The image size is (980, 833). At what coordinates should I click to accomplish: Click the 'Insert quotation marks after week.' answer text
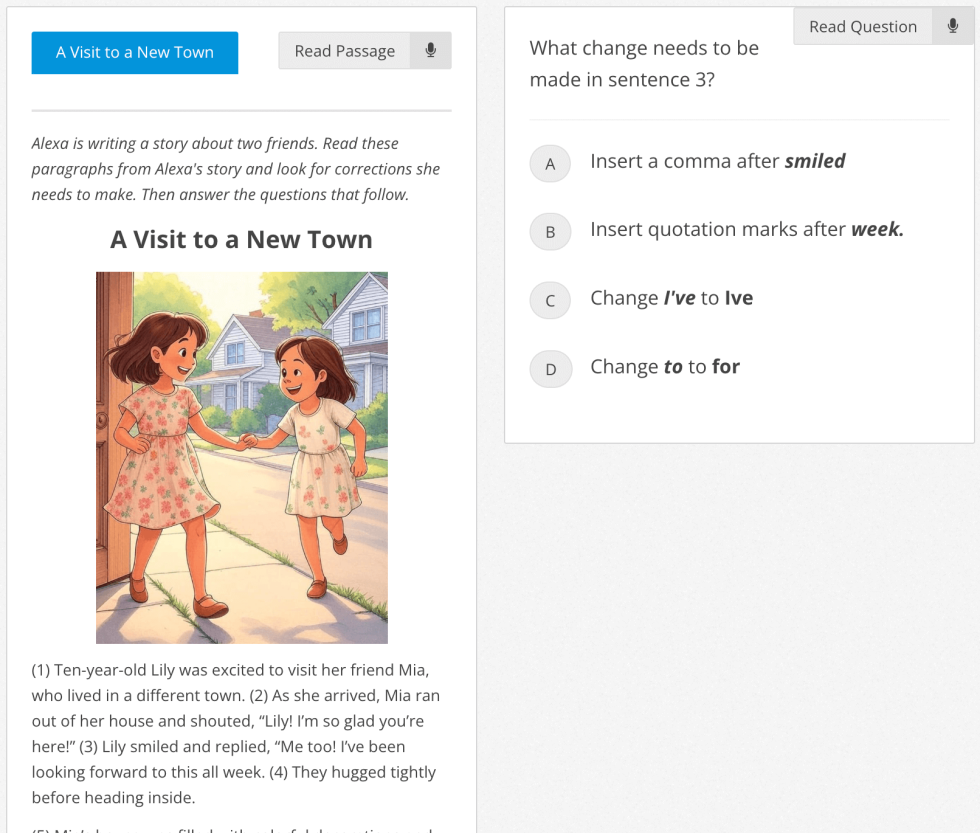746,230
